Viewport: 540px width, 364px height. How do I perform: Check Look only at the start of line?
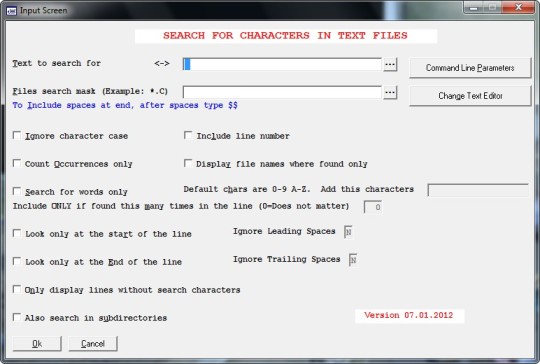(17, 233)
